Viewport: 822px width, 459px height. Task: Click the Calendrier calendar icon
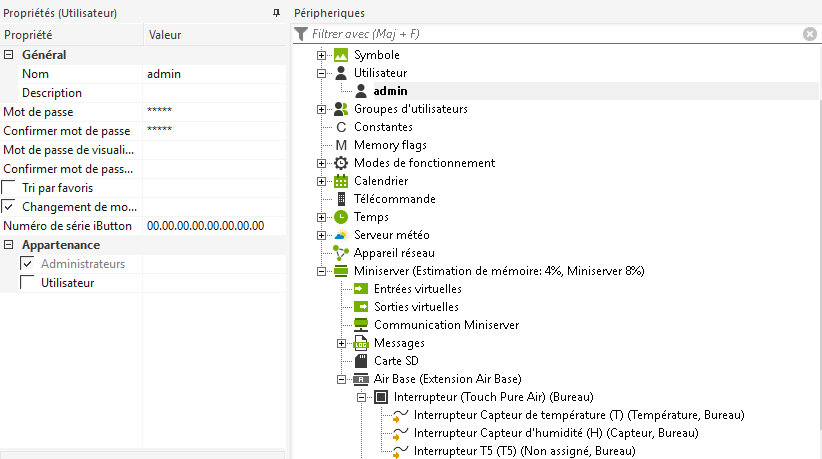[x=341, y=181]
